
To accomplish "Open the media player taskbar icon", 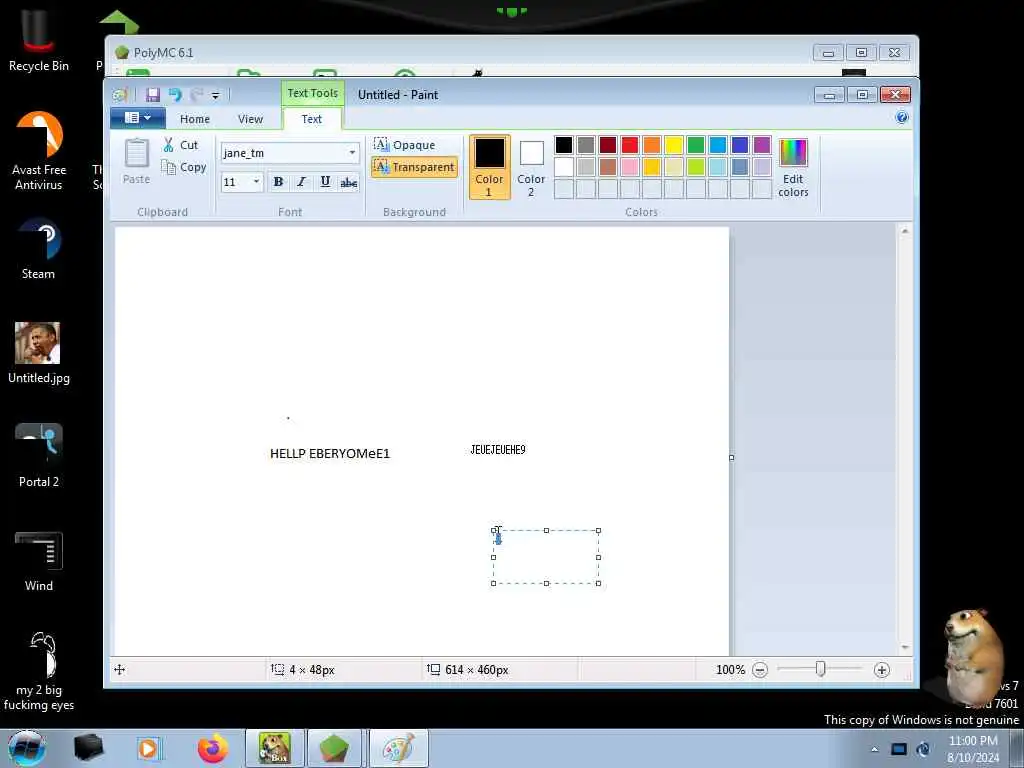I will coord(149,748).
